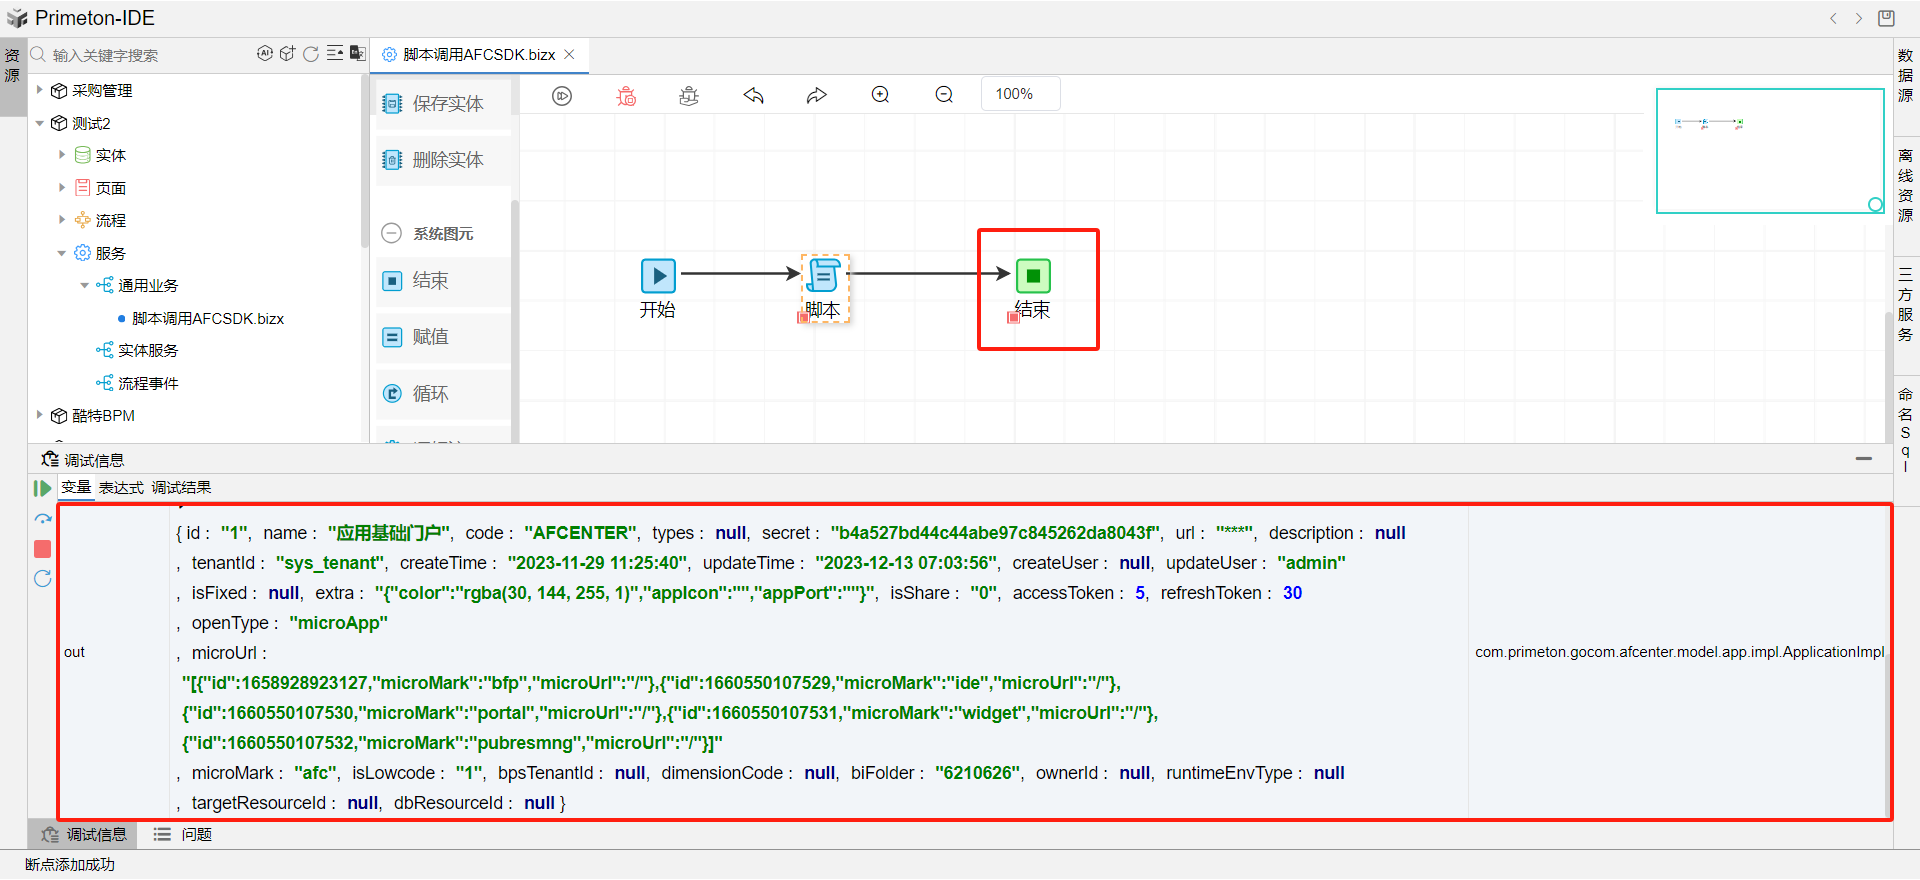This screenshot has width=1920, height=880.
Task: Zoom in on the flow canvas
Action: (x=880, y=95)
